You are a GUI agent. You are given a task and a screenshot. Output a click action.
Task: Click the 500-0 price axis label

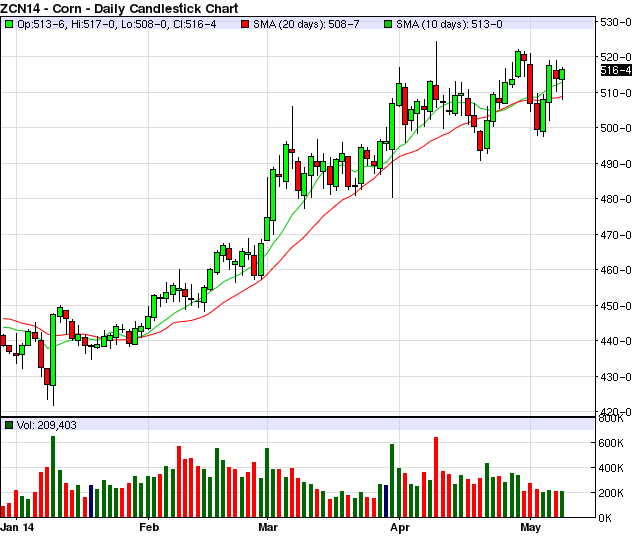(x=616, y=128)
